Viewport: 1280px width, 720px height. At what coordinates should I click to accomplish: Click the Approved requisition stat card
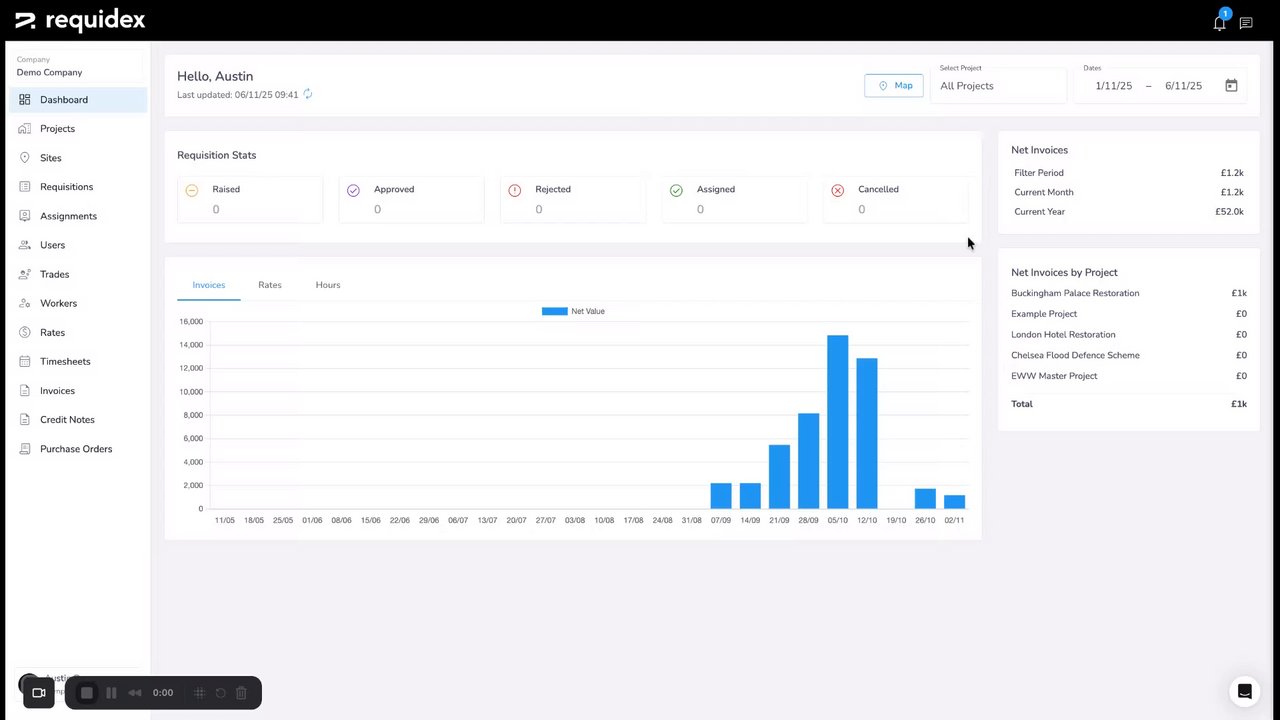coord(411,199)
